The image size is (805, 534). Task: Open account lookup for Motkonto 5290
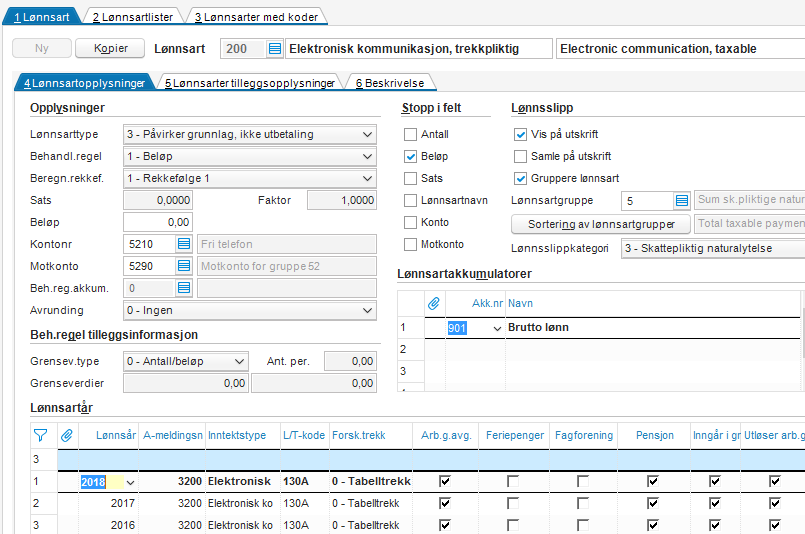[x=183, y=266]
